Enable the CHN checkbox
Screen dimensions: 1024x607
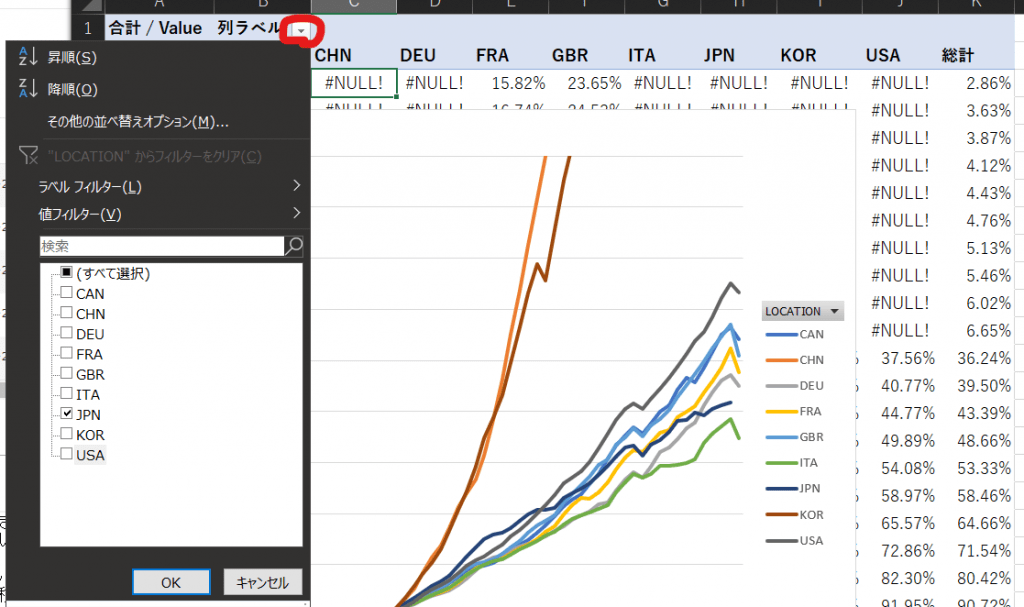[x=66, y=314]
